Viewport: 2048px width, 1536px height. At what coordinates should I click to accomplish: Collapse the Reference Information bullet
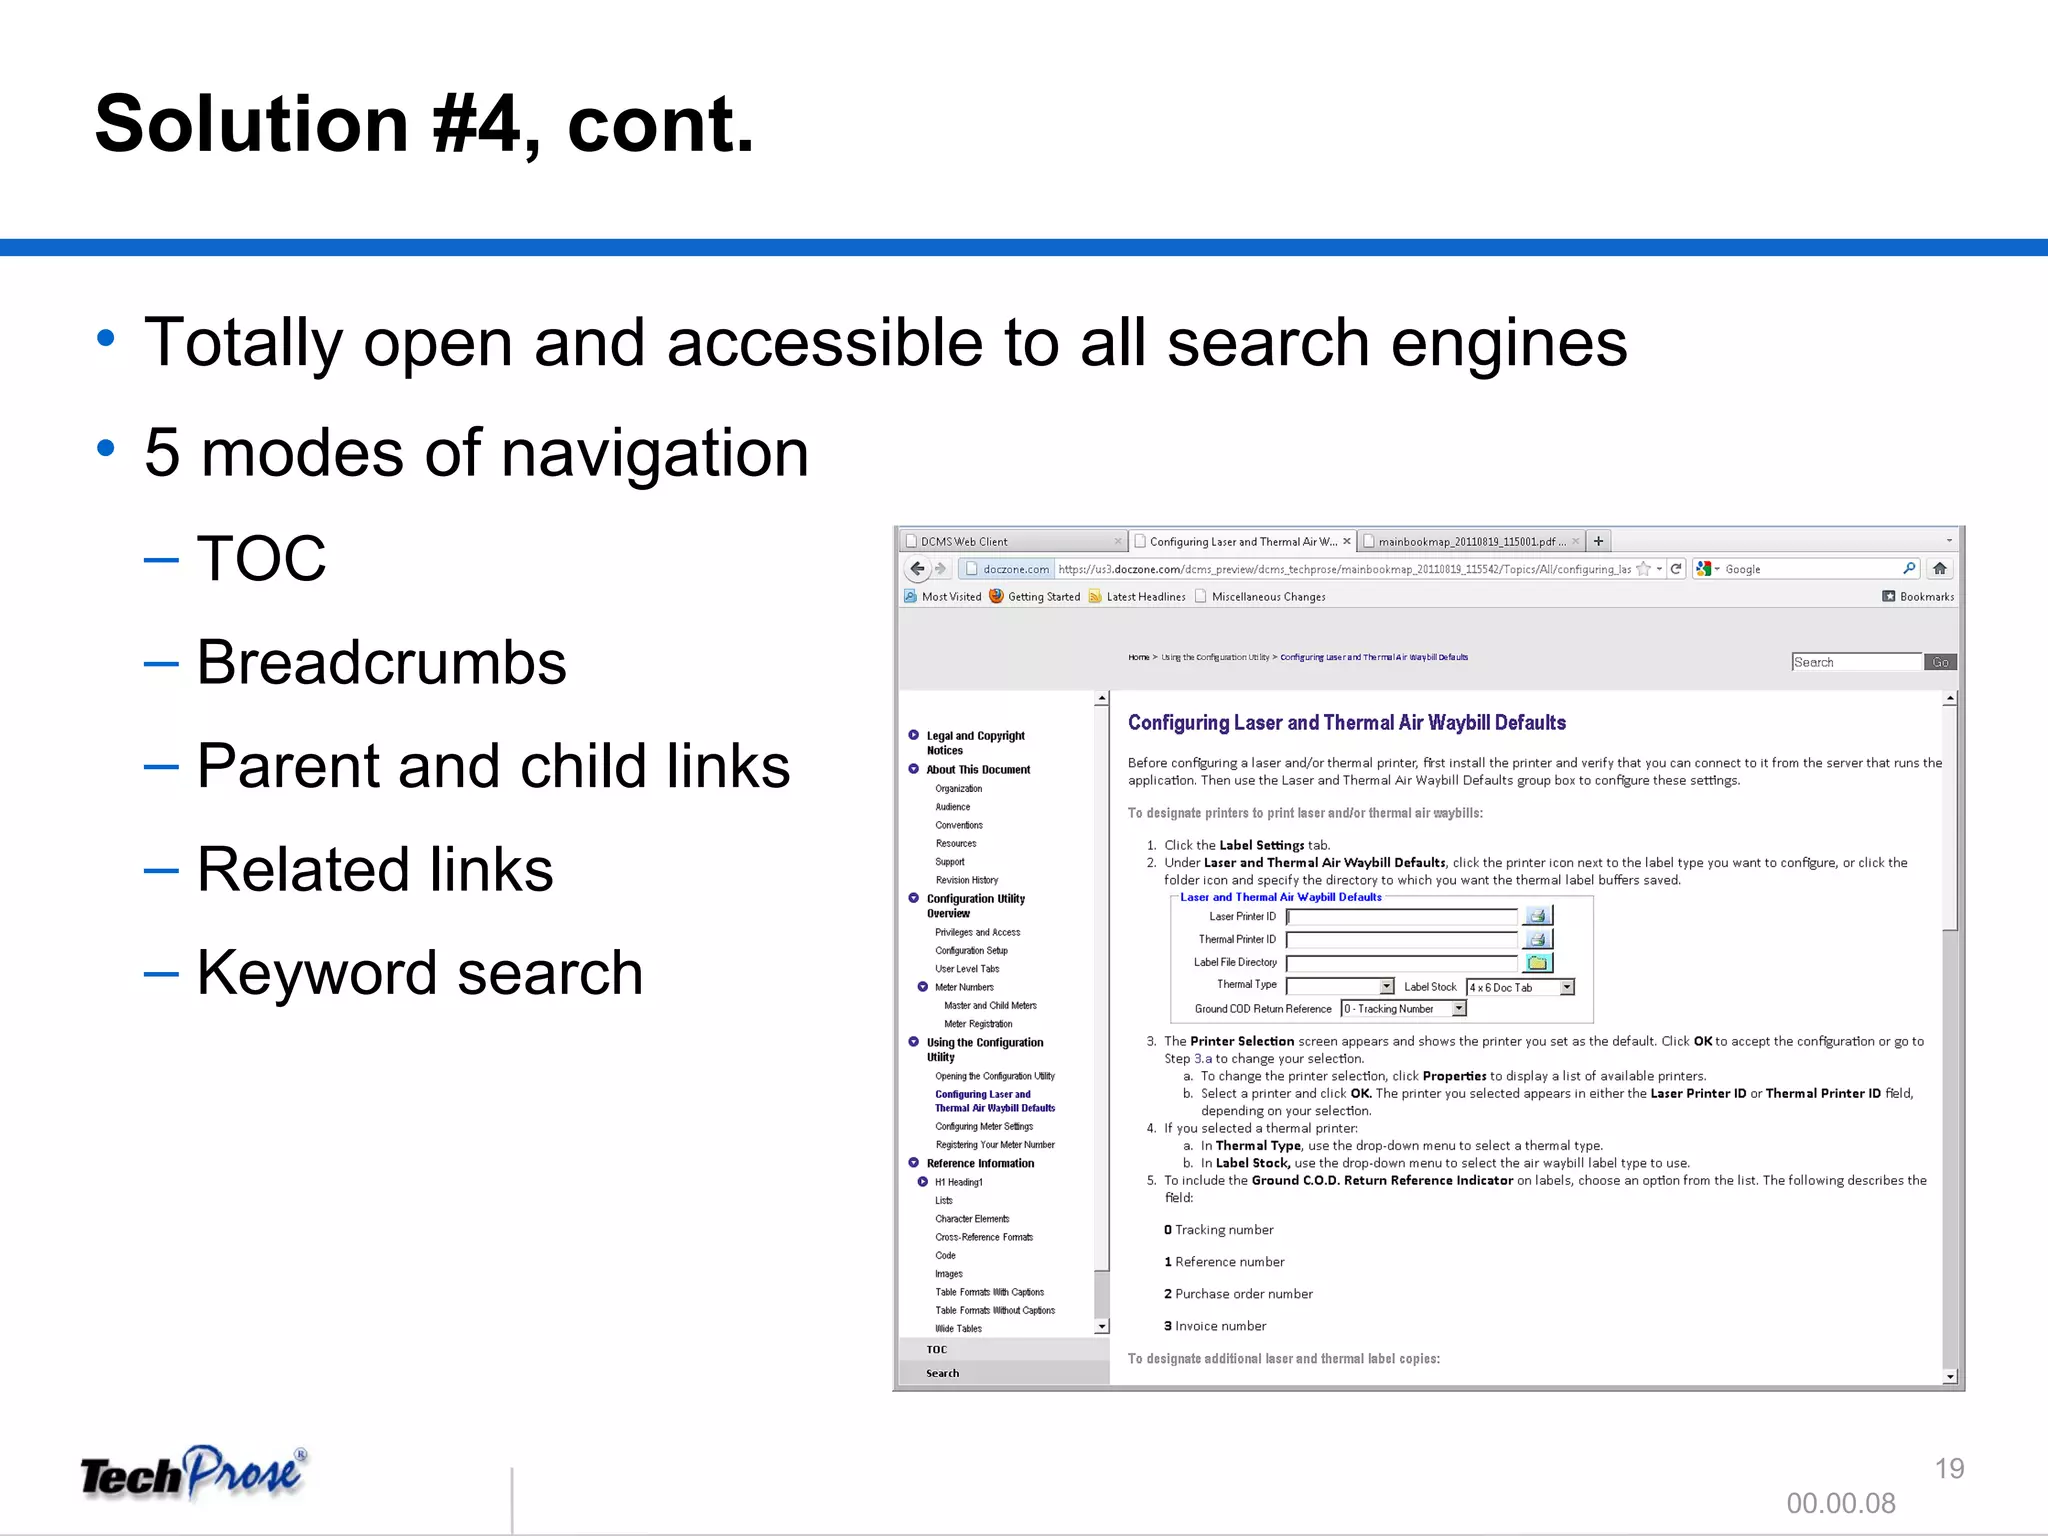(913, 1163)
